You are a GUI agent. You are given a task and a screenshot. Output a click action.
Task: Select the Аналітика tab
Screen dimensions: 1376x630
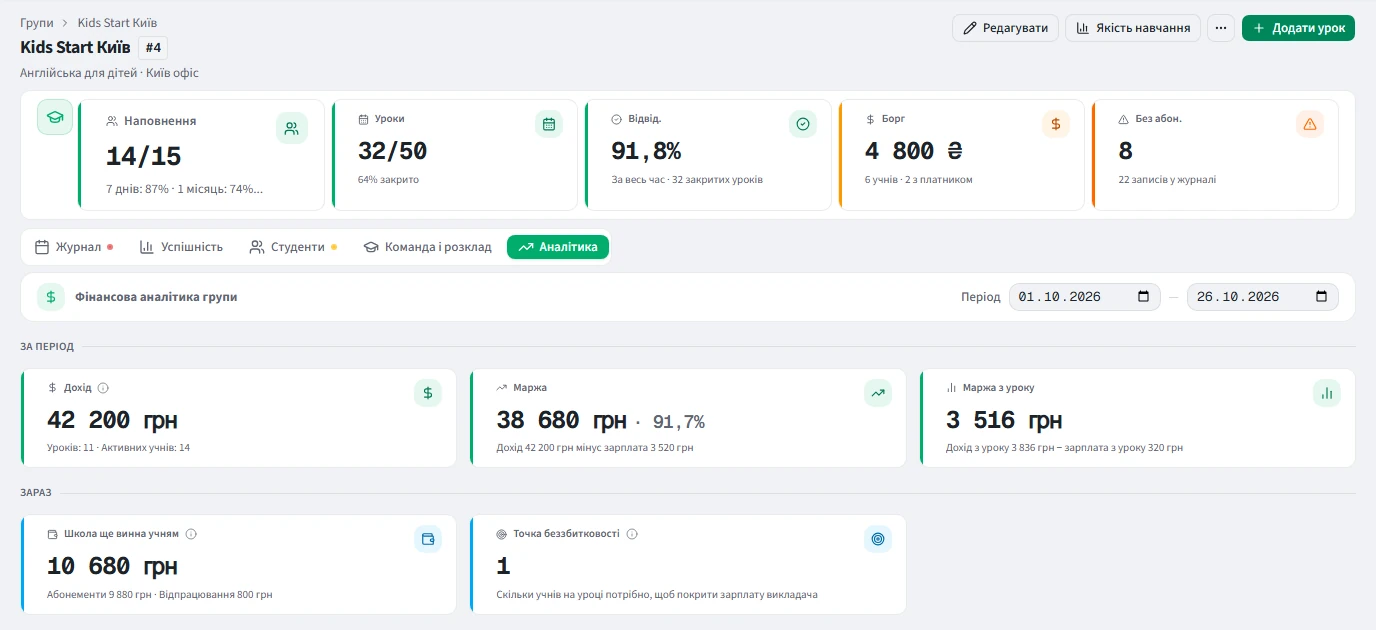click(x=558, y=247)
